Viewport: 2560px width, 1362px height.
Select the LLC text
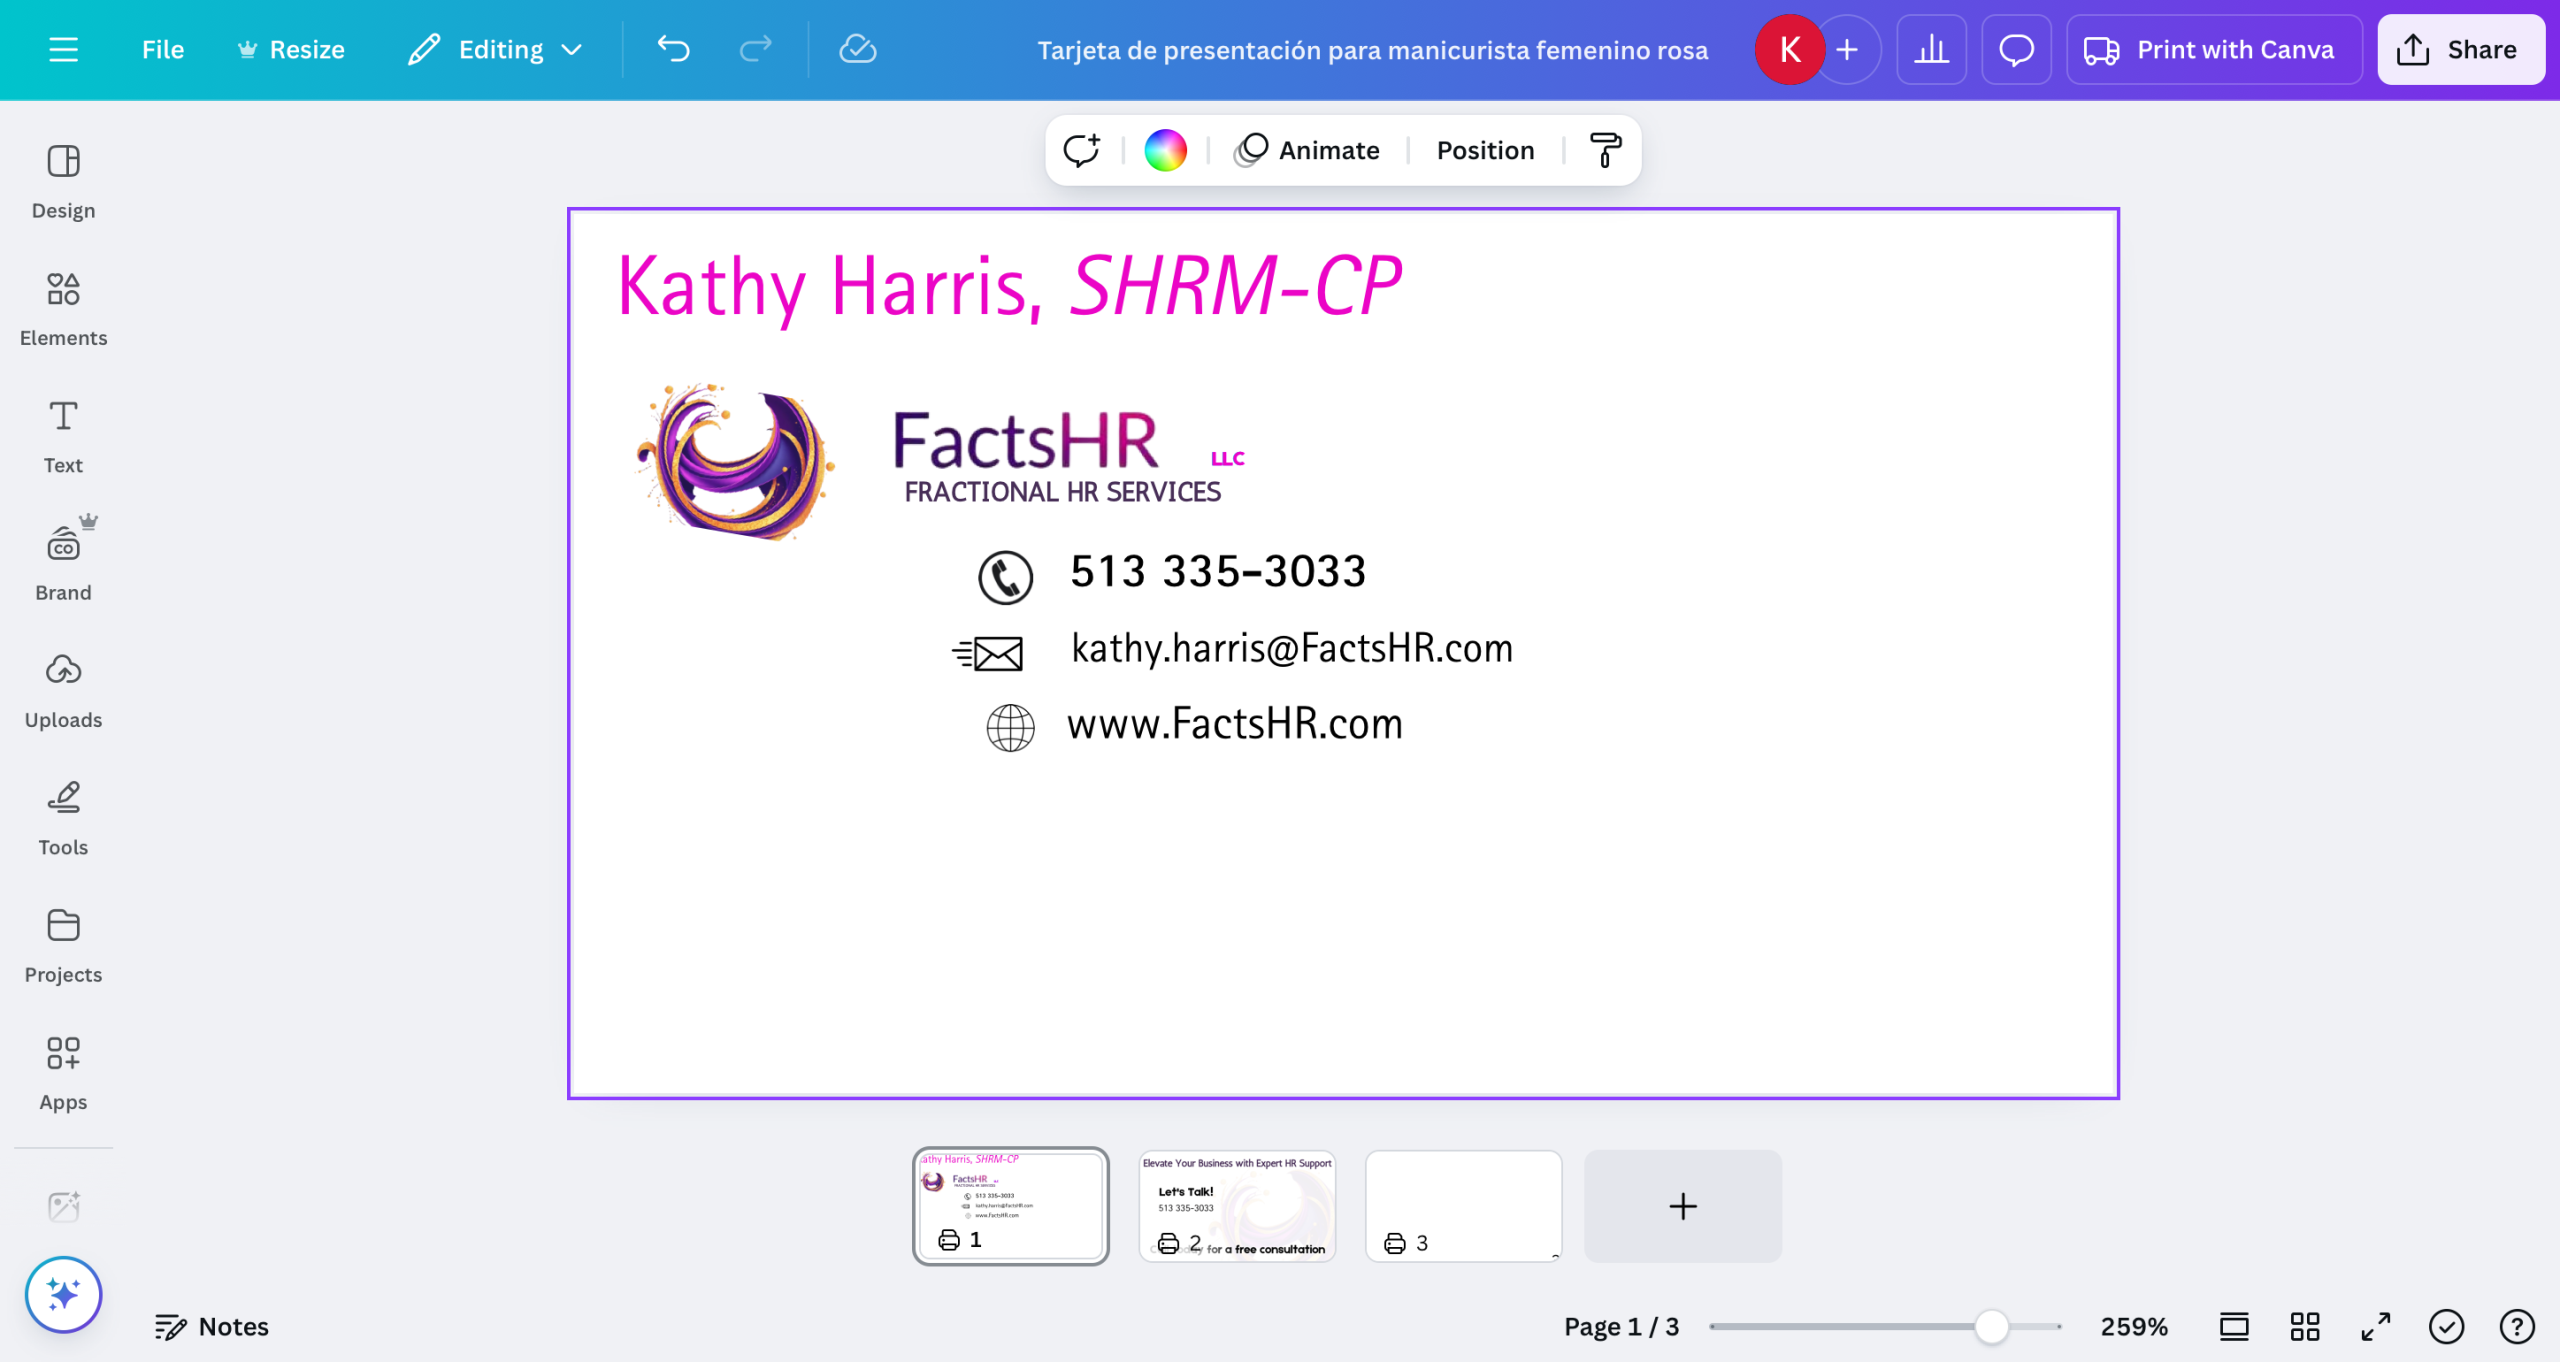[x=1228, y=458]
